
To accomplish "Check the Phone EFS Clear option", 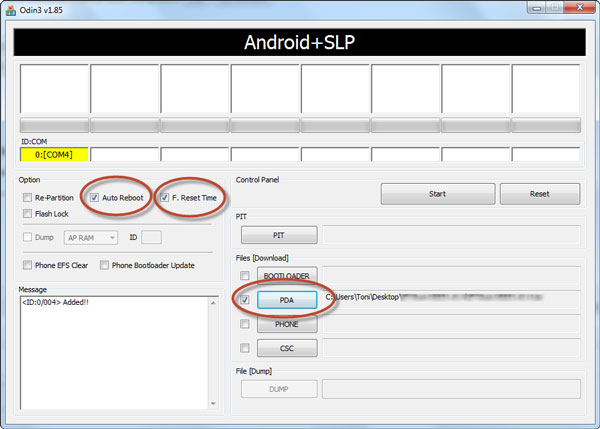I will coord(27,265).
